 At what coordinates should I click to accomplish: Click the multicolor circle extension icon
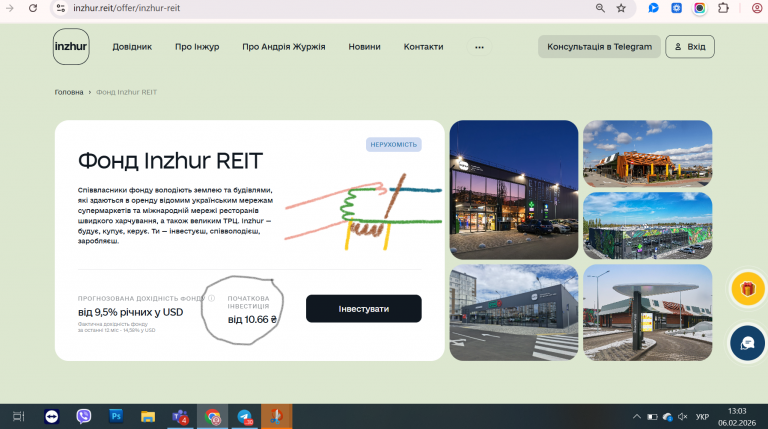699,8
